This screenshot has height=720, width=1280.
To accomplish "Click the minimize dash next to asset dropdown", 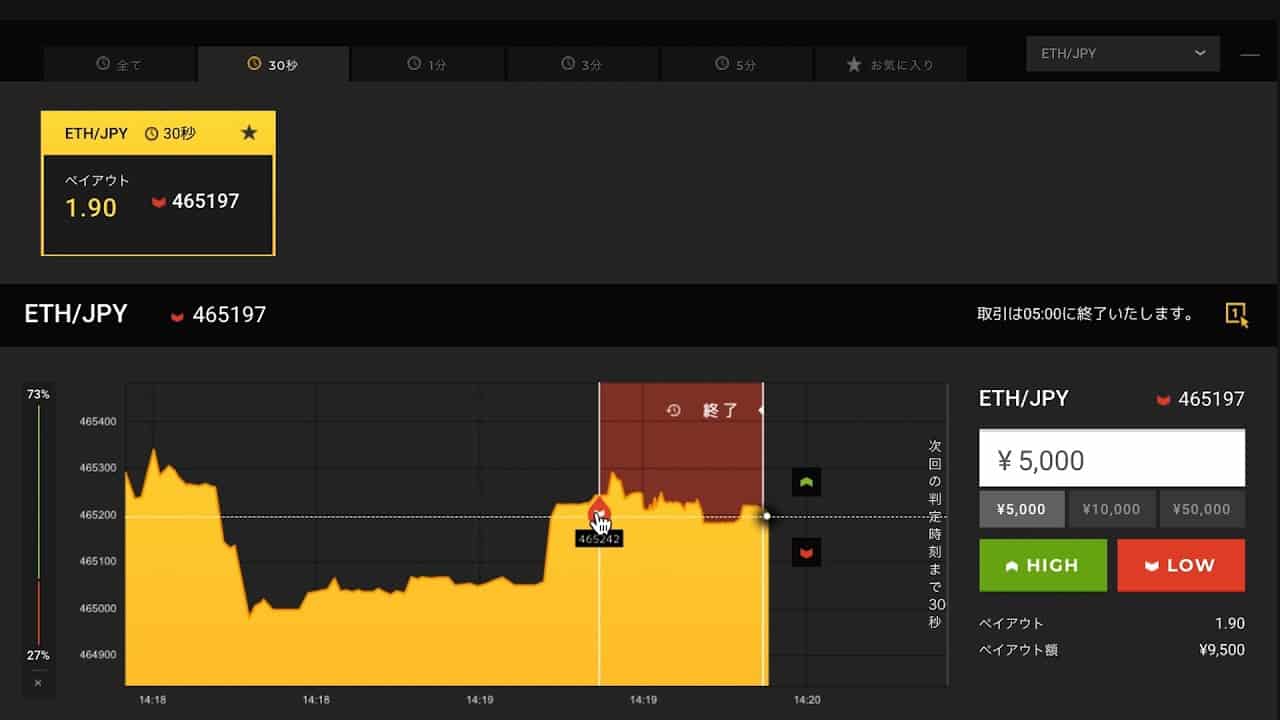I will (1250, 55).
